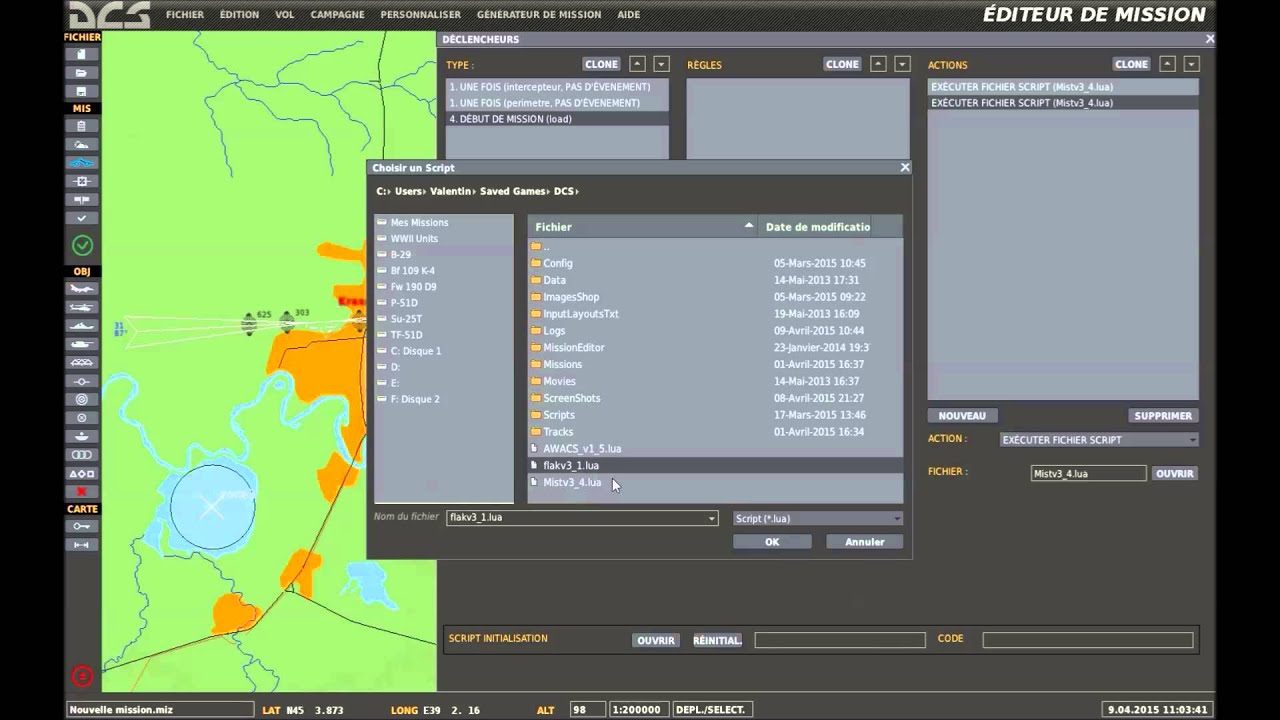Screen dimensions: 1280x720
Task: Select the AWACS_v1_5.lua file row
Action: pos(715,449)
